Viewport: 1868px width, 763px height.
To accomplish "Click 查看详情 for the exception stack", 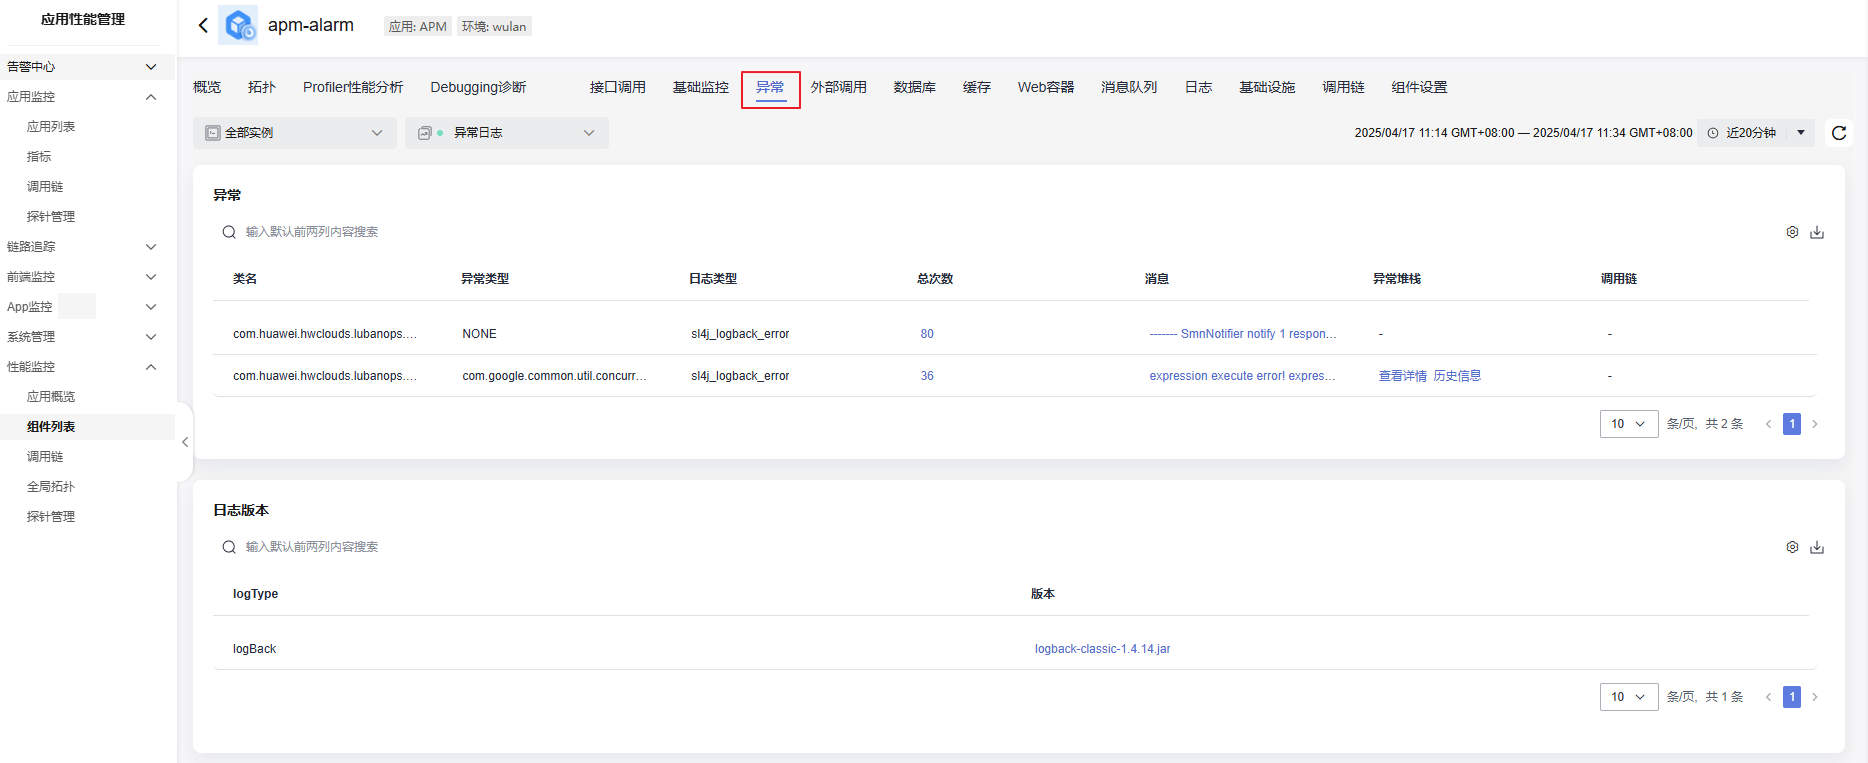I will click(1402, 376).
